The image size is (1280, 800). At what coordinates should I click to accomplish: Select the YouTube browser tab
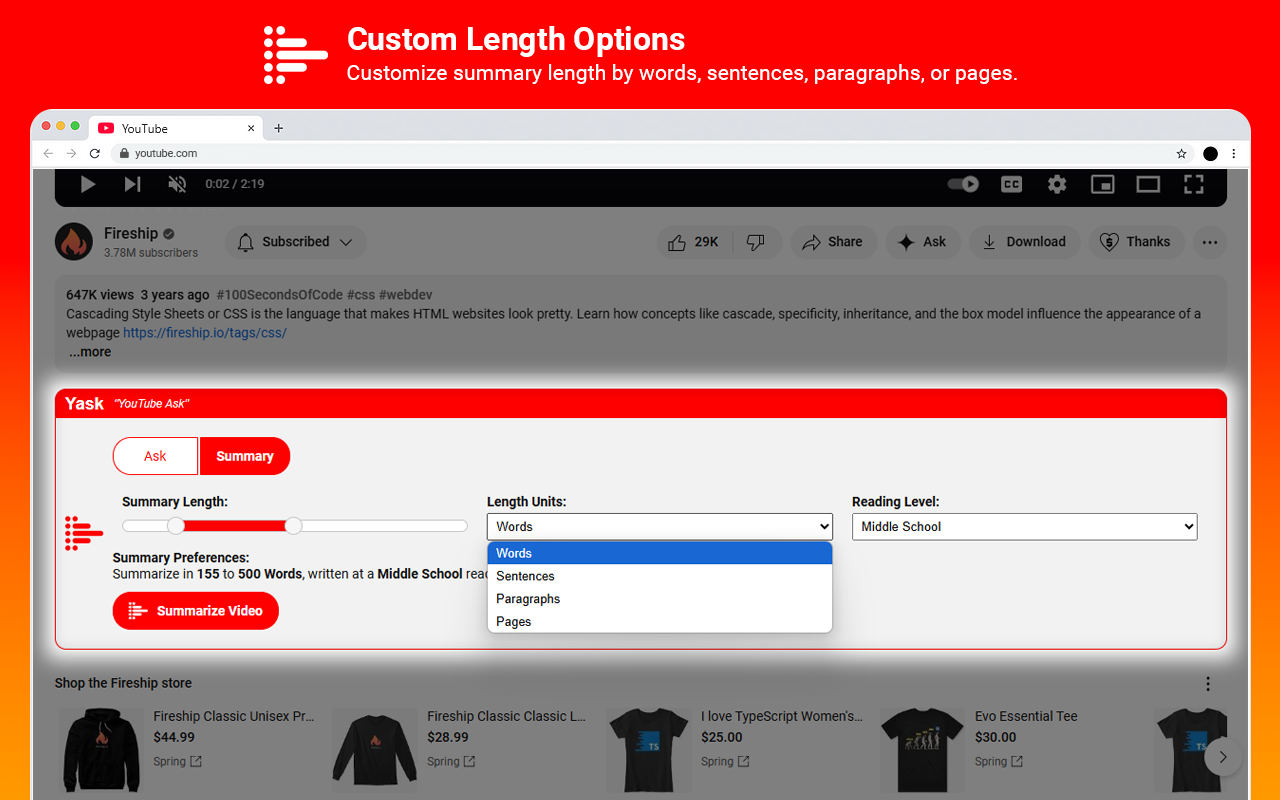tap(175, 128)
